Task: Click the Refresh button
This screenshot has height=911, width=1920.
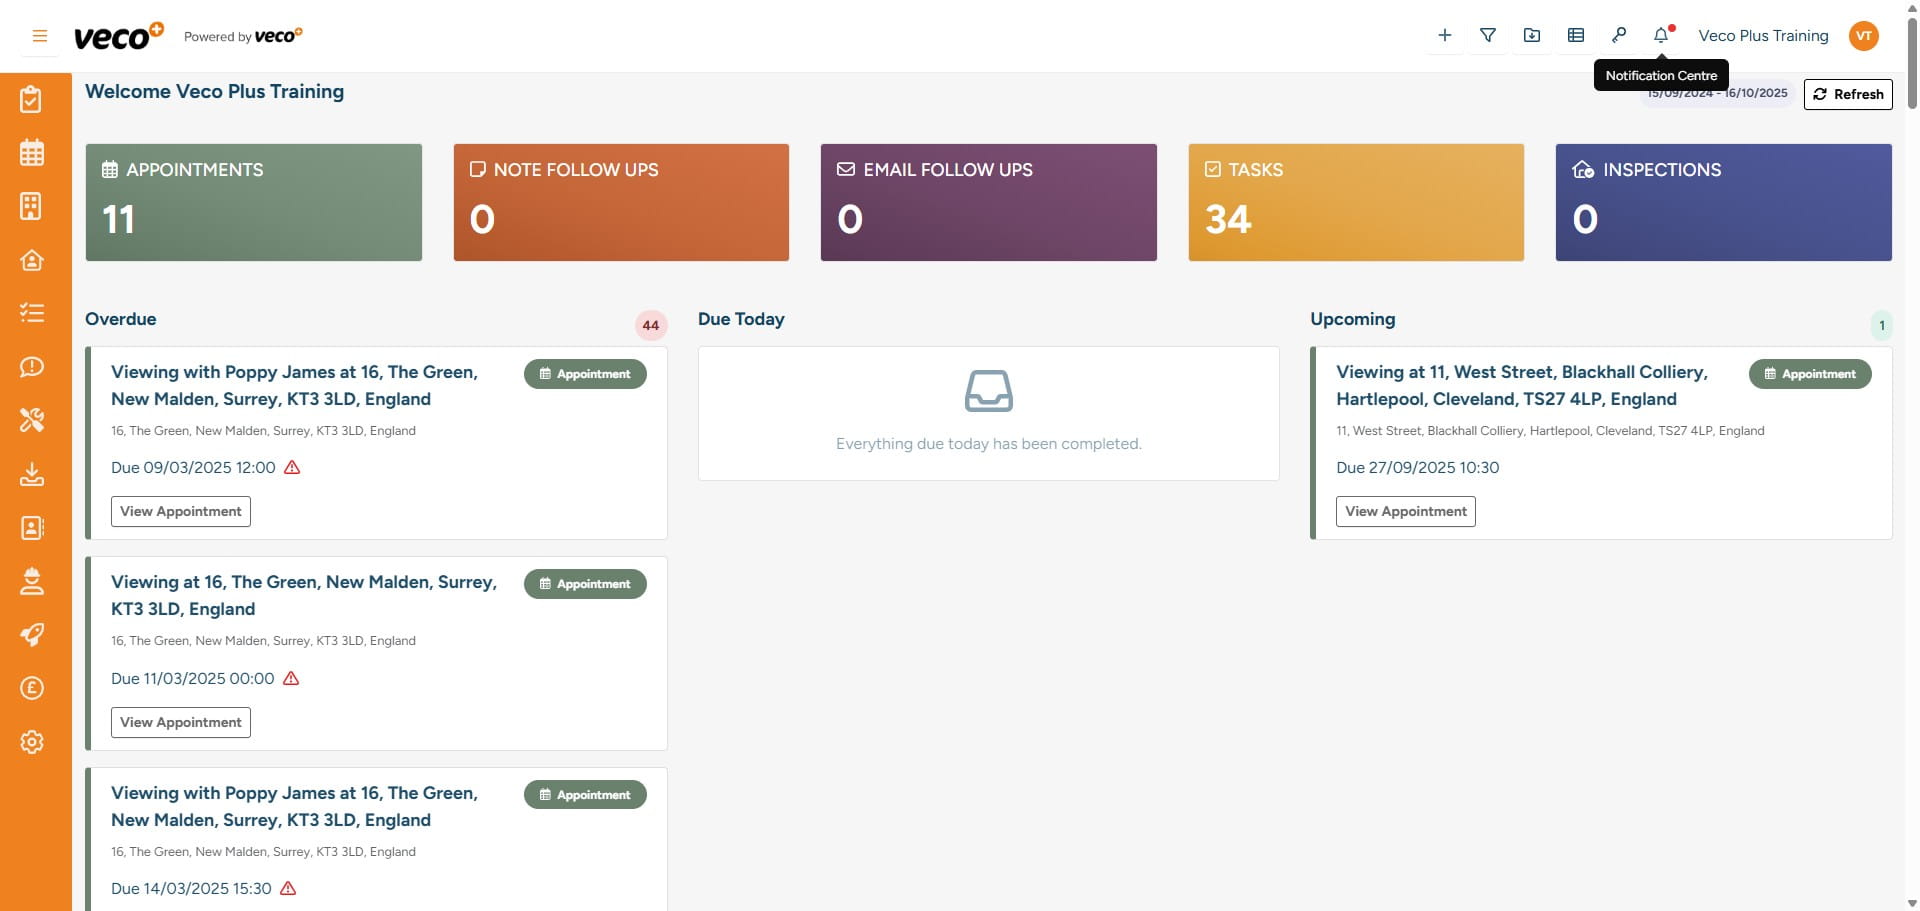Action: (1847, 94)
